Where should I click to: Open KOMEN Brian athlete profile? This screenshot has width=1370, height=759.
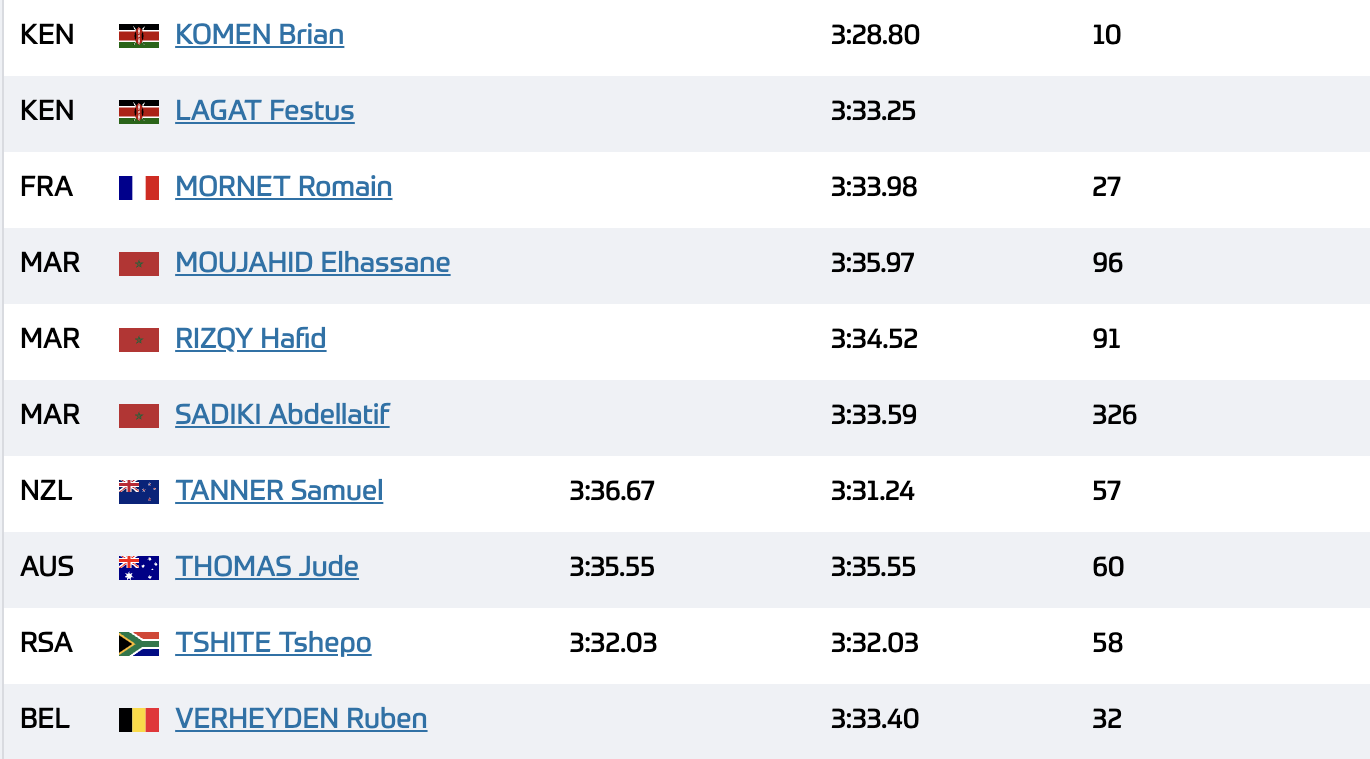pyautogui.click(x=259, y=35)
